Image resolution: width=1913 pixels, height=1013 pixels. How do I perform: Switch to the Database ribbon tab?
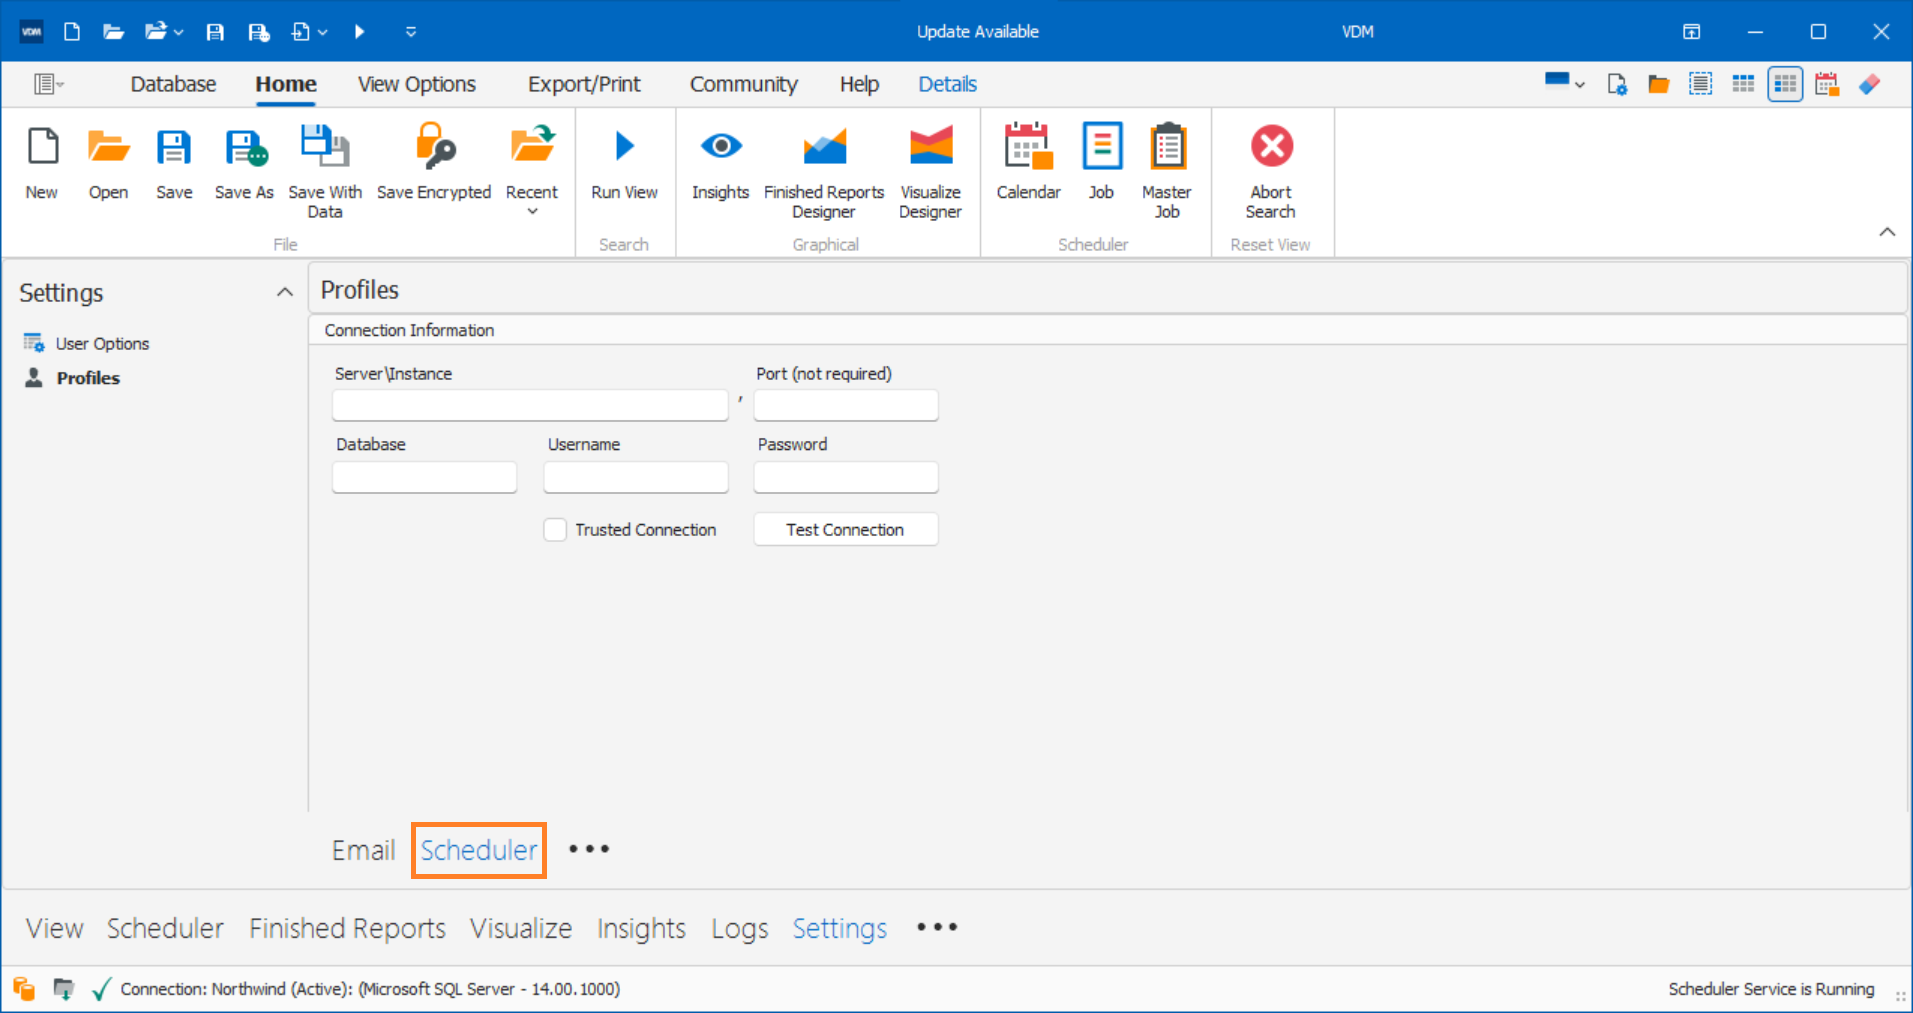pos(173,84)
